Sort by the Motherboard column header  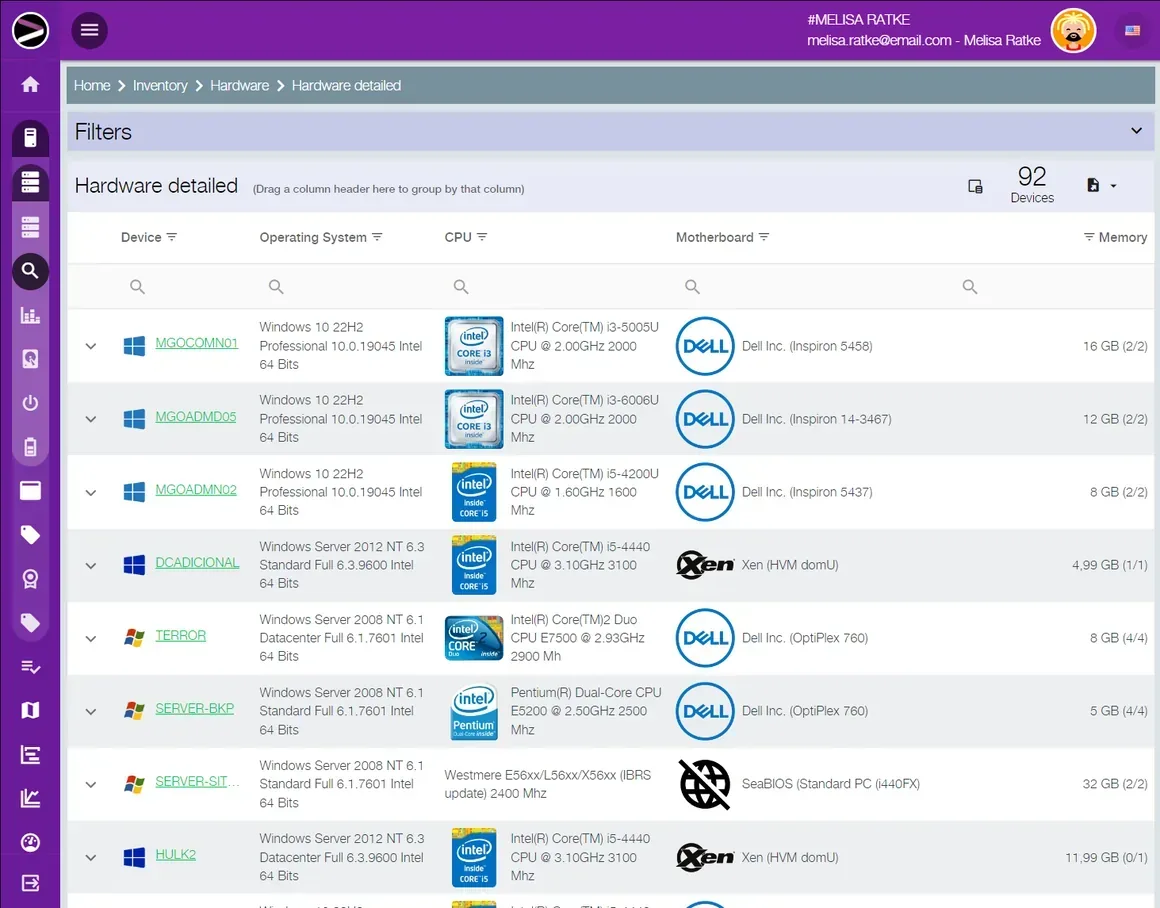click(715, 237)
